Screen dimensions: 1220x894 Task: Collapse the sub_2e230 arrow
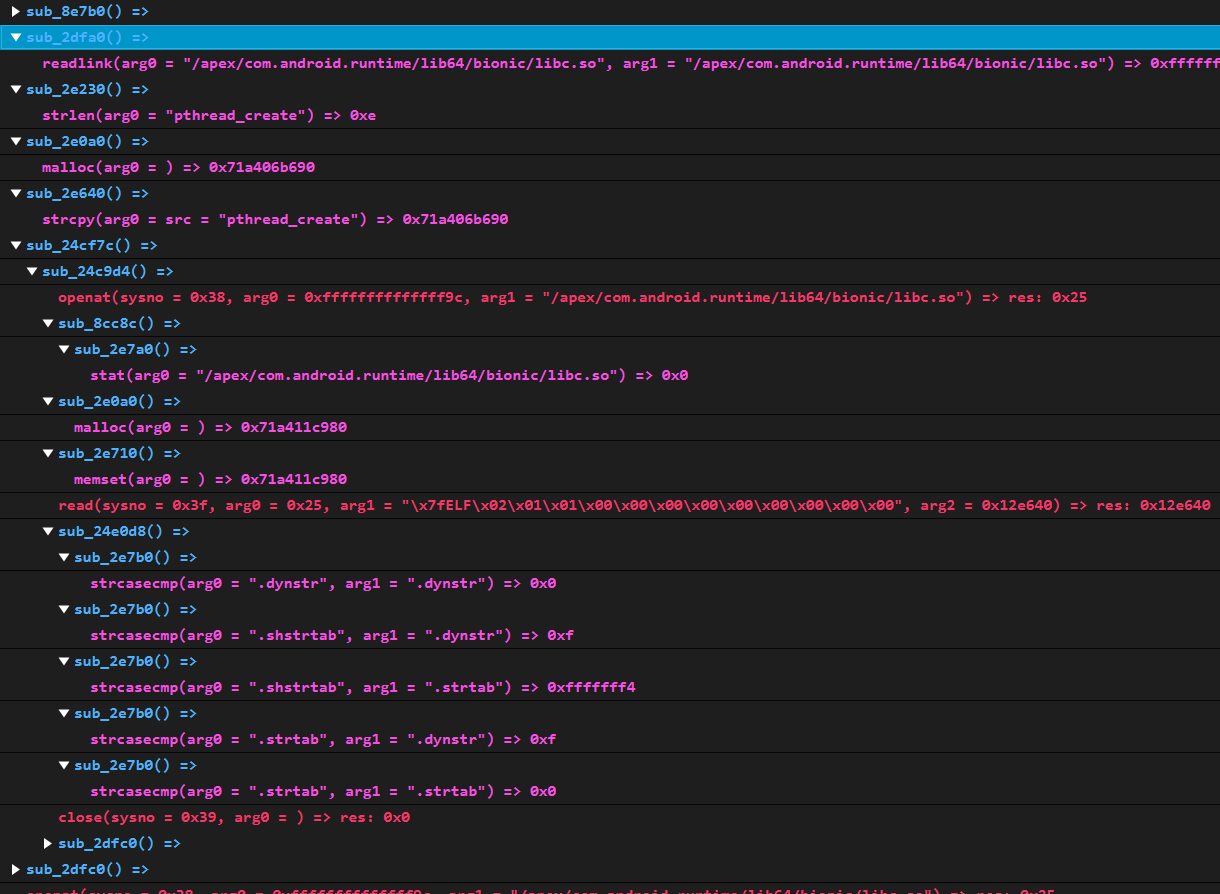[16, 89]
